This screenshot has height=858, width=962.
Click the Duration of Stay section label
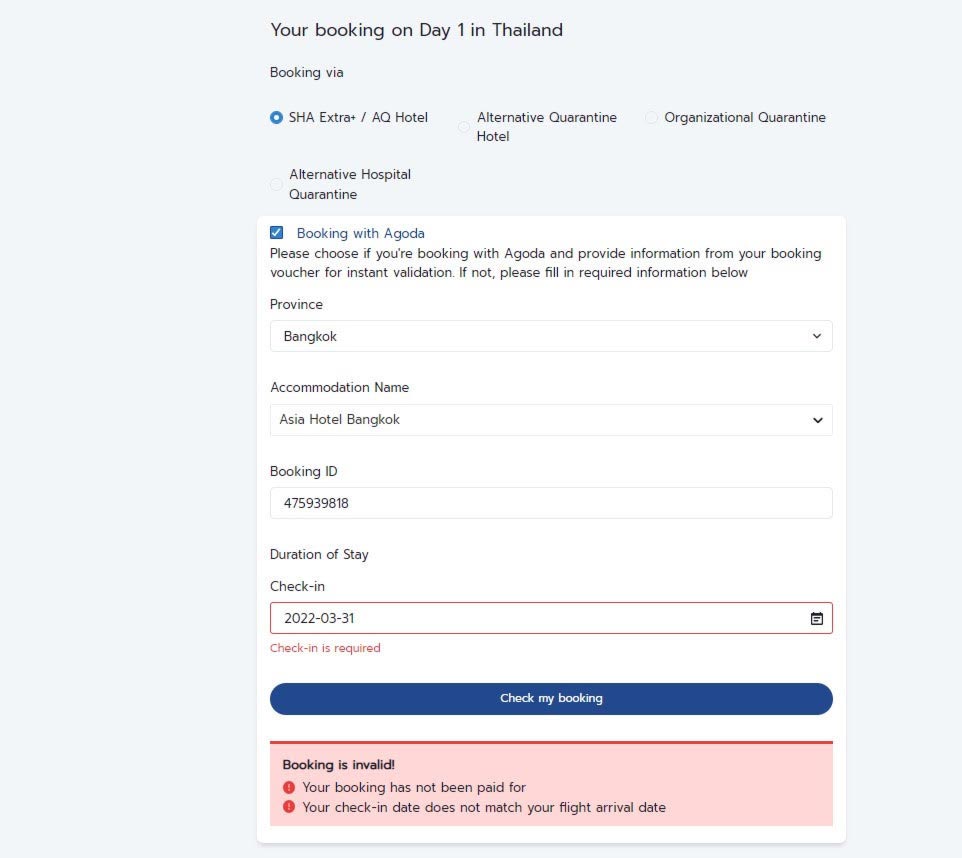tap(318, 554)
